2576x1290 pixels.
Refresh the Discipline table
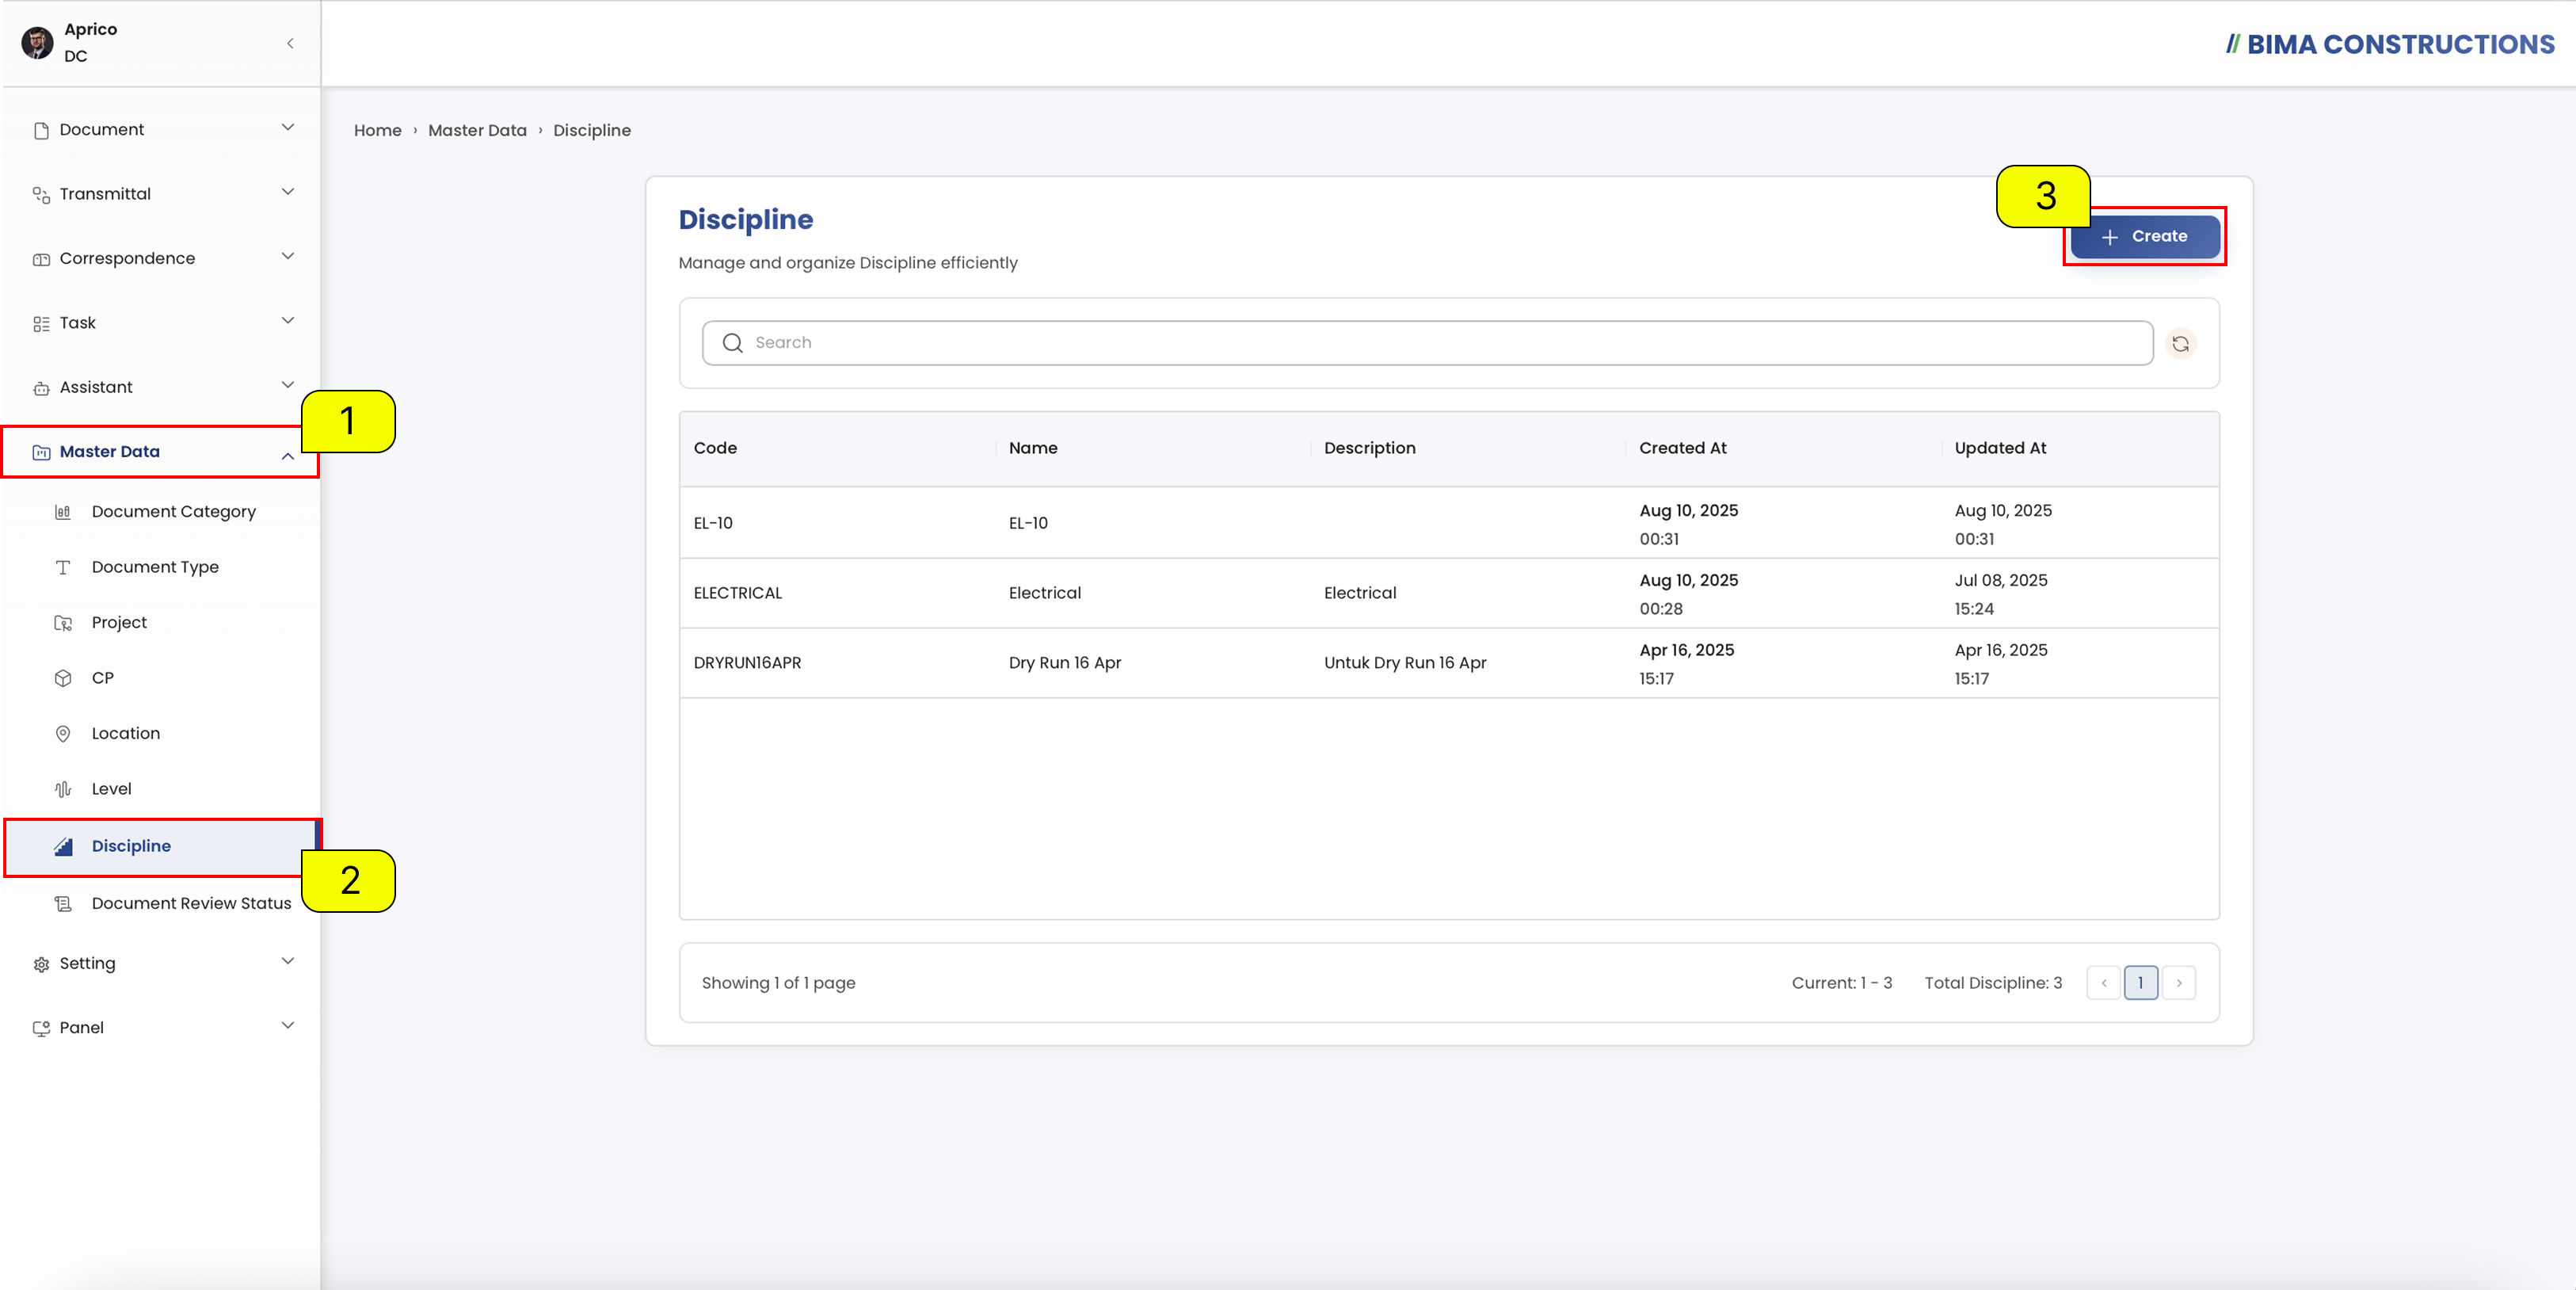tap(2180, 344)
